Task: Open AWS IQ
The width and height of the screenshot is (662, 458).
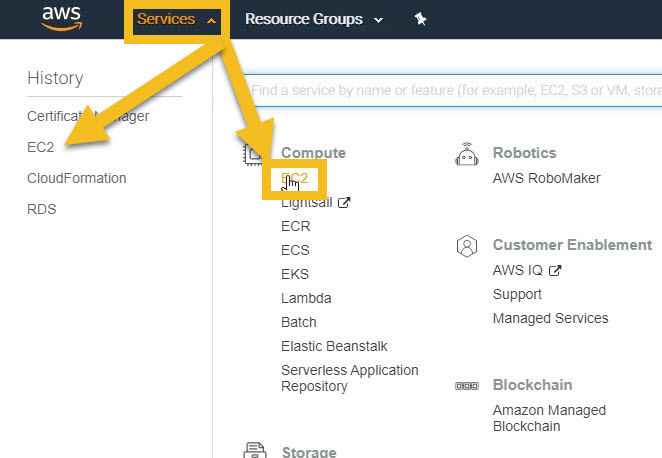Action: [518, 270]
